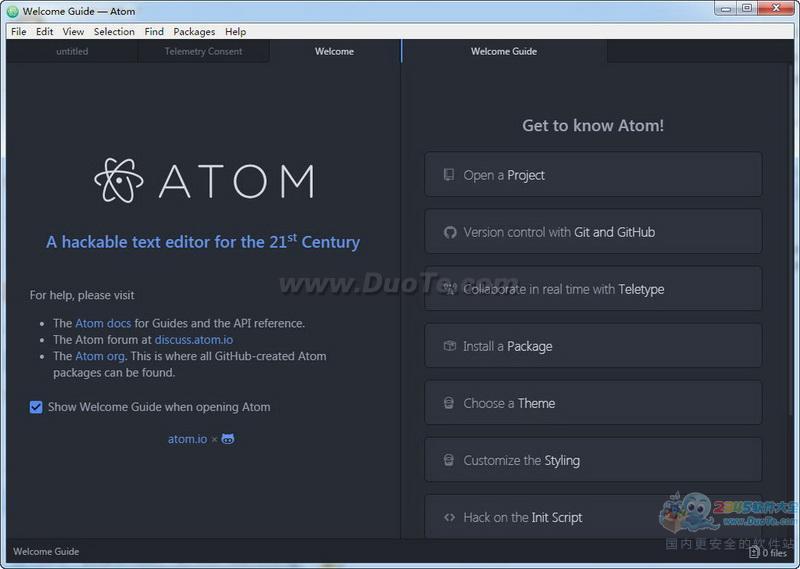Switch to the untitled tab
This screenshot has width=800, height=569.
(72, 52)
